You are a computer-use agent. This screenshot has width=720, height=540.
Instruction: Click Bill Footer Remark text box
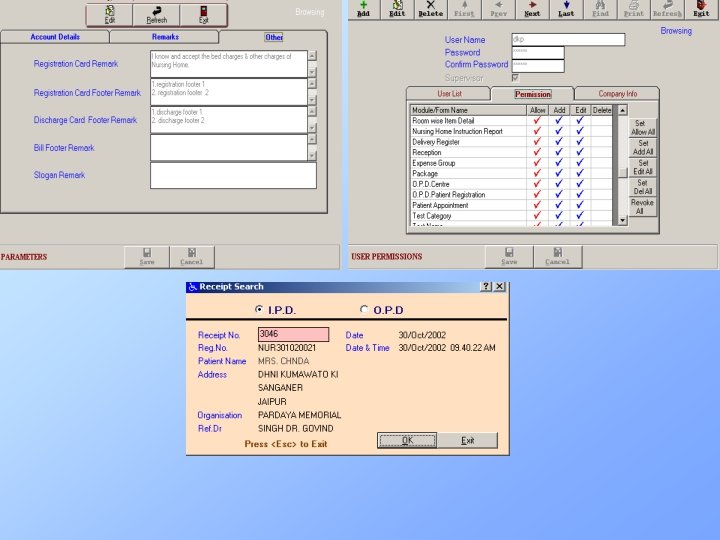click(229, 147)
